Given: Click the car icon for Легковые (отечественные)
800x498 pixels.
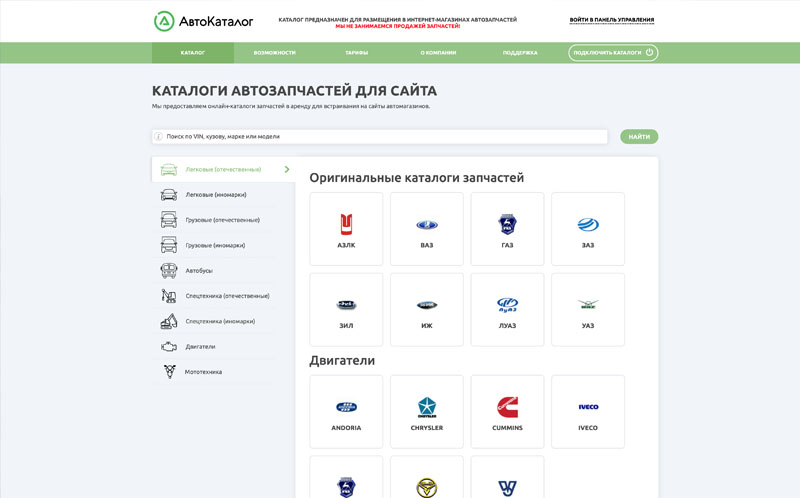Looking at the screenshot, I should (169, 169).
